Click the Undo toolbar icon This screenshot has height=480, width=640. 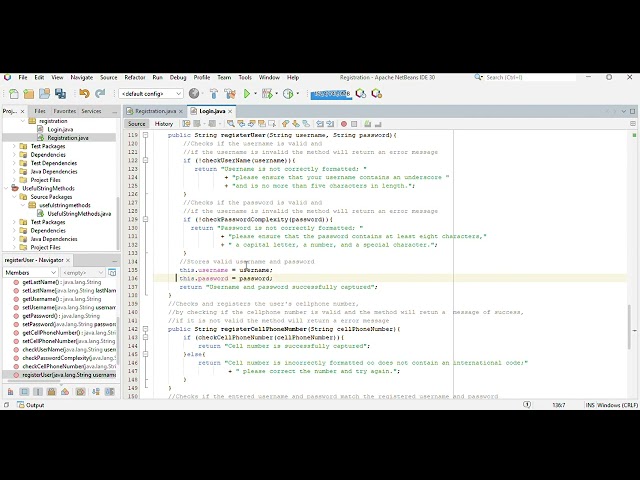click(84, 94)
